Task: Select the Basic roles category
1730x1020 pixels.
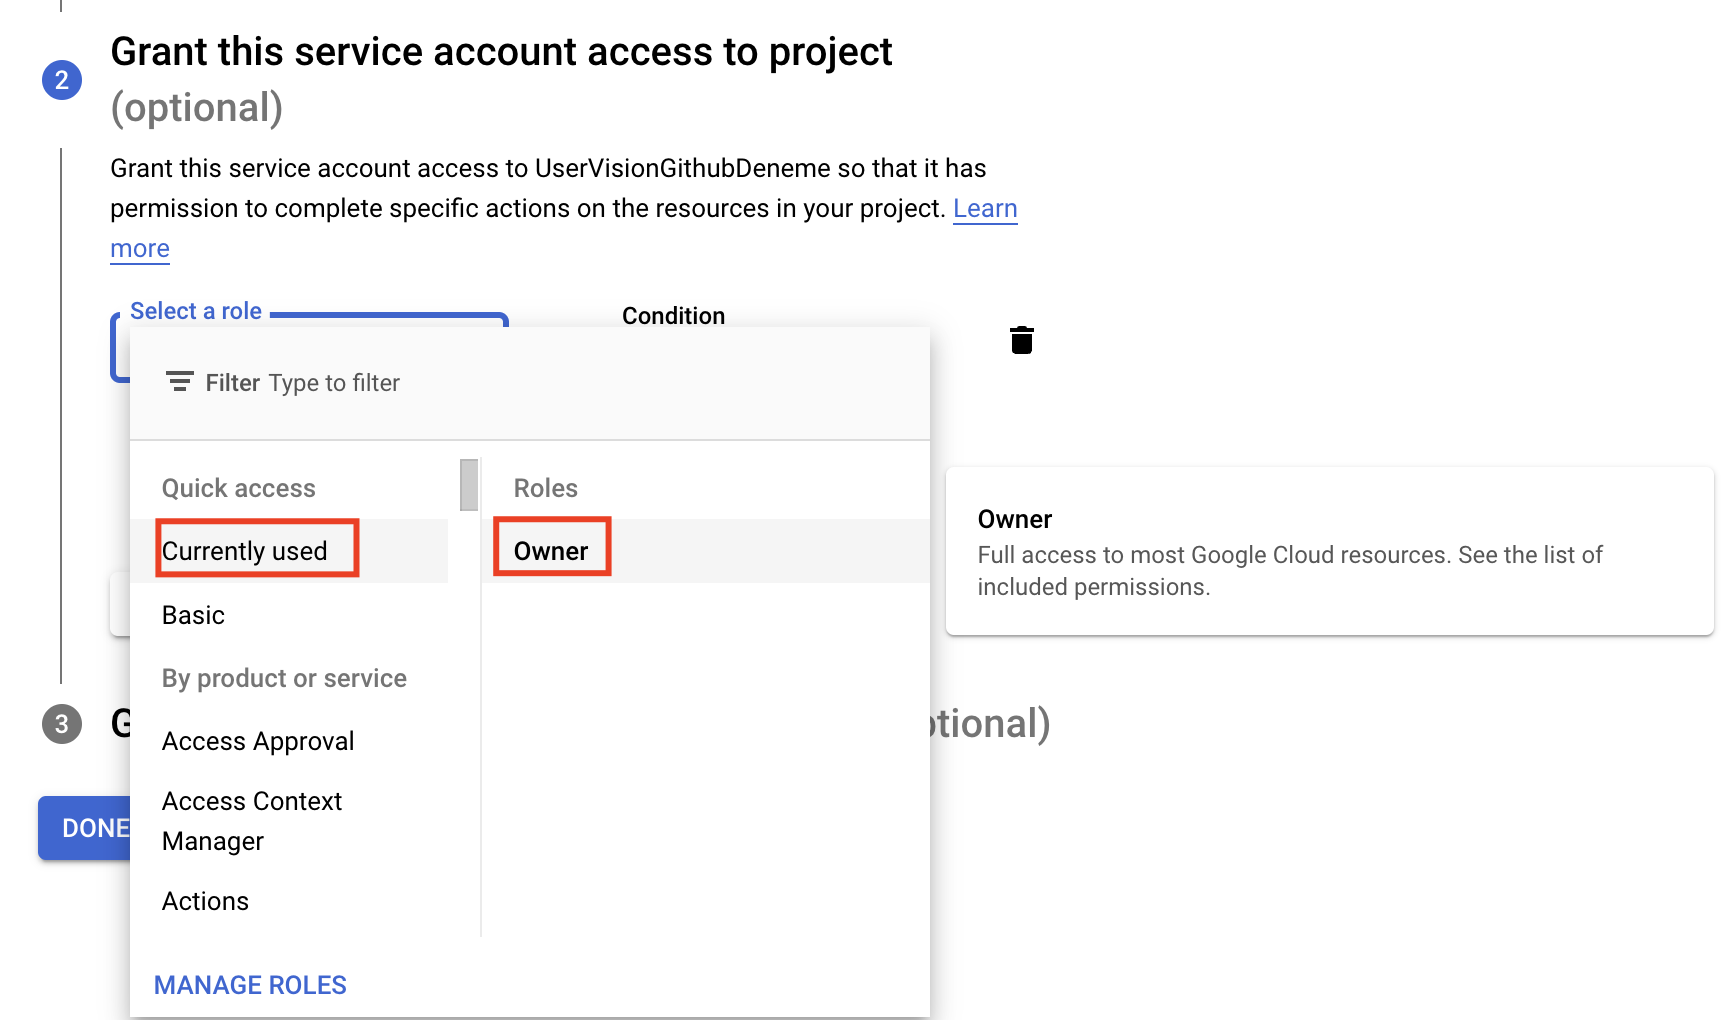Action: (x=193, y=615)
